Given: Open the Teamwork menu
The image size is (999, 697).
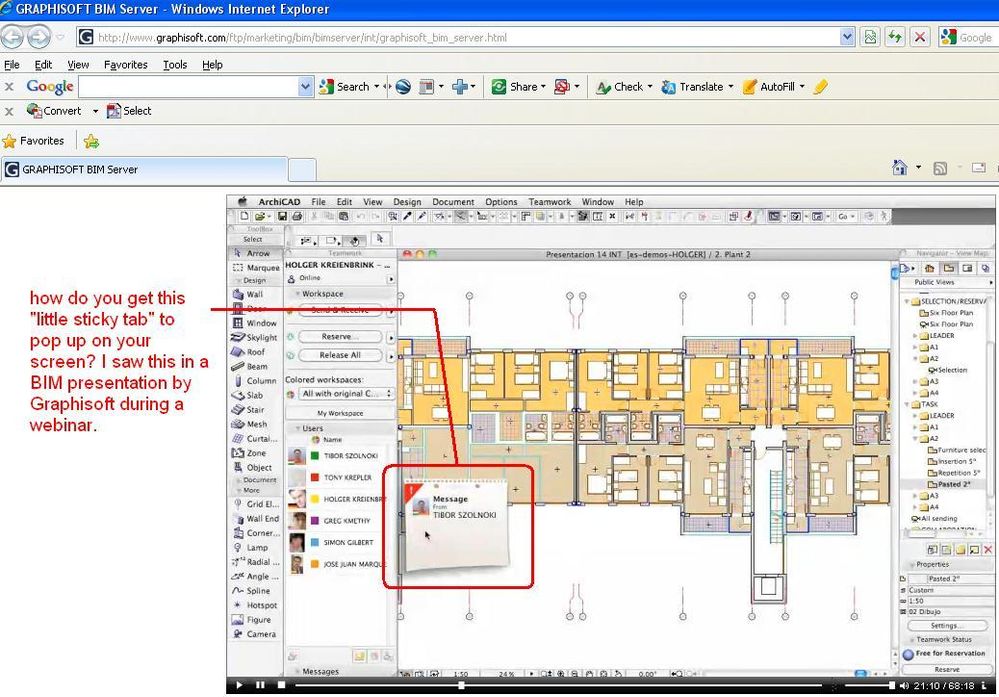Looking at the screenshot, I should [549, 201].
